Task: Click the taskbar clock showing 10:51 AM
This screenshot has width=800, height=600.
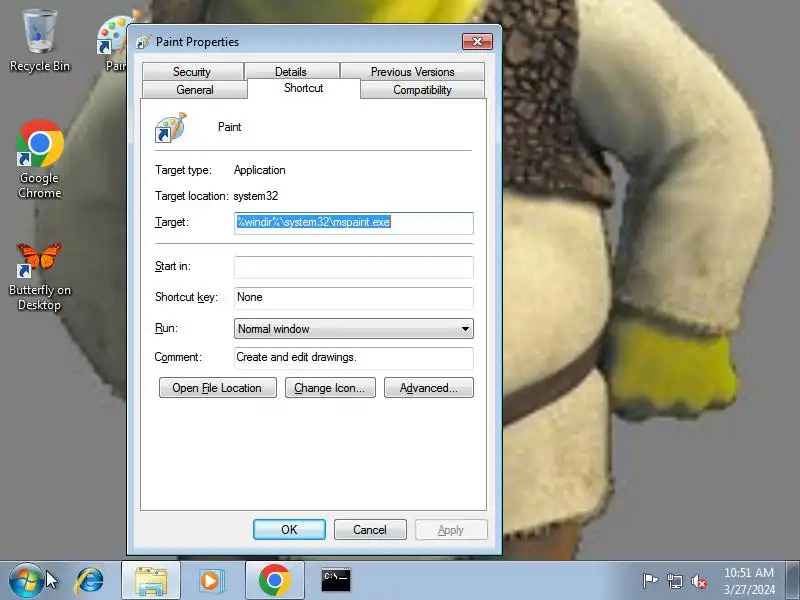Action: click(x=749, y=581)
